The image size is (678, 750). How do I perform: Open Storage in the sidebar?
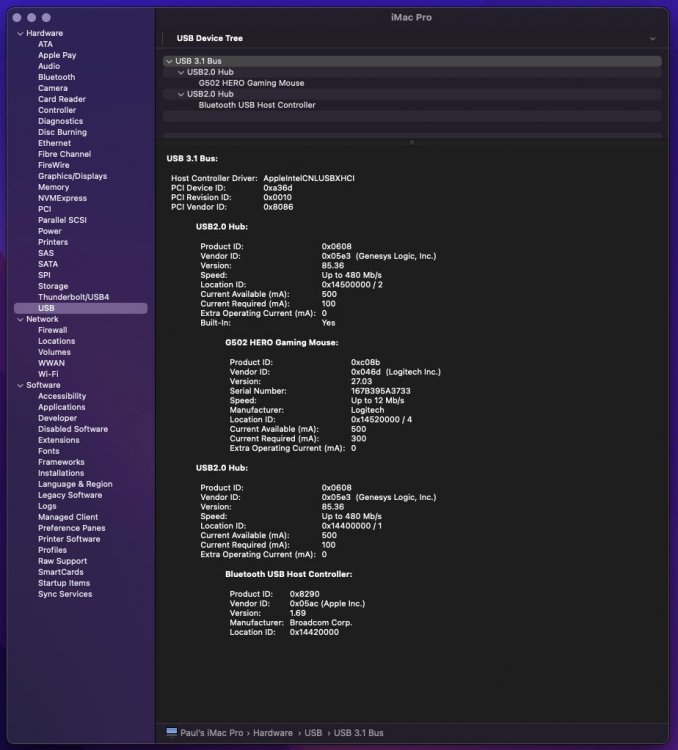click(x=53, y=287)
